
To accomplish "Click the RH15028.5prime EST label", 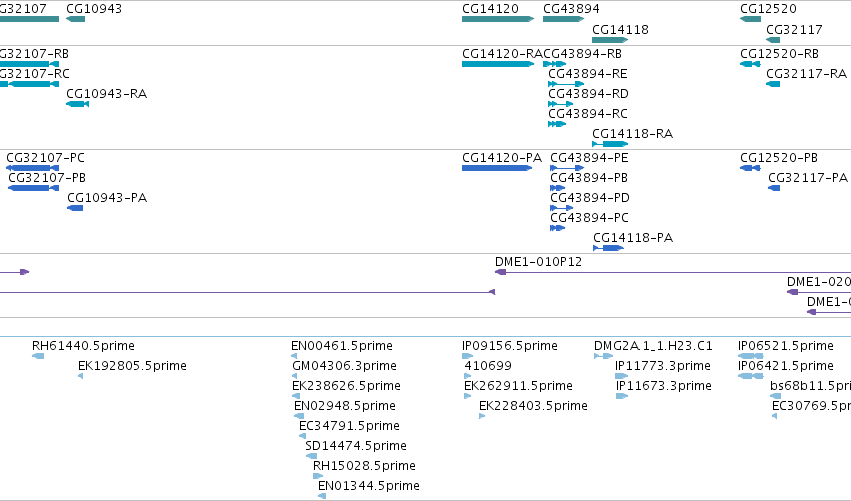I will (364, 466).
